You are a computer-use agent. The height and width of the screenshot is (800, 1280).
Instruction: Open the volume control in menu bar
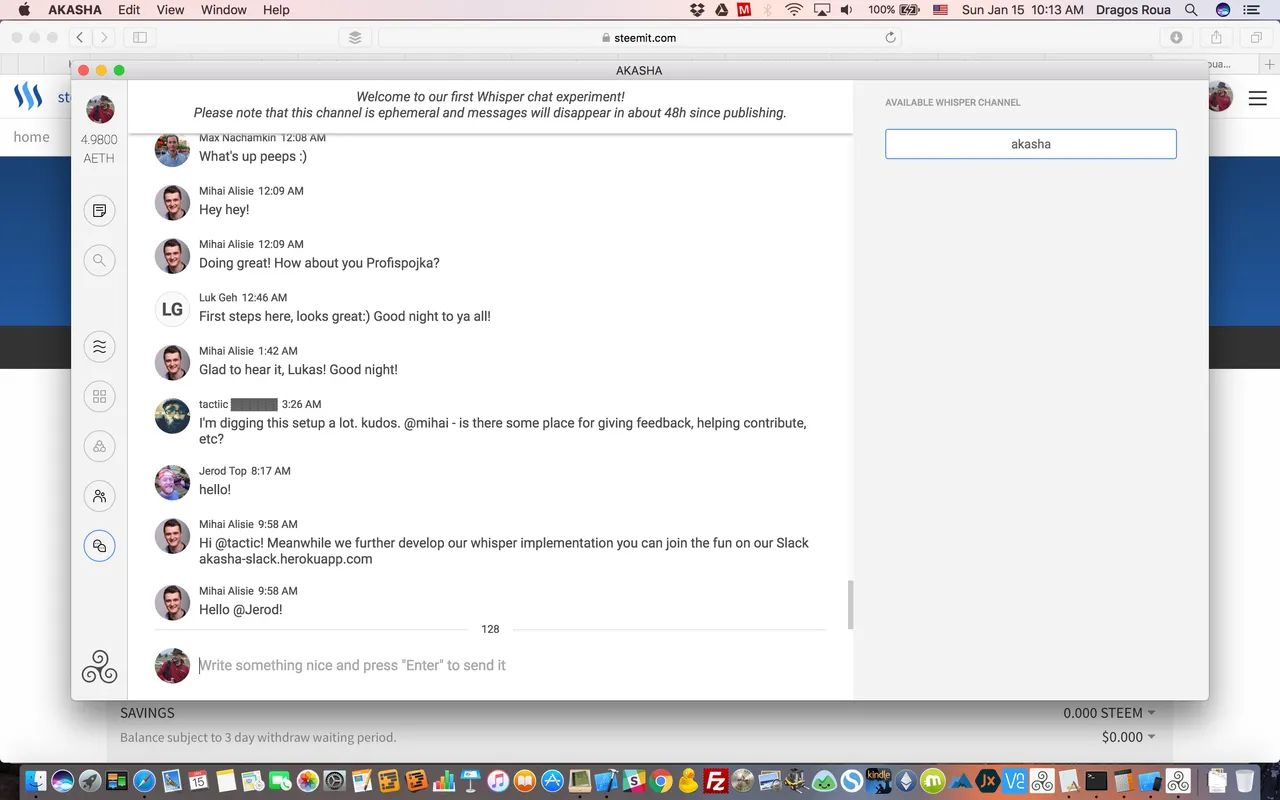click(847, 10)
